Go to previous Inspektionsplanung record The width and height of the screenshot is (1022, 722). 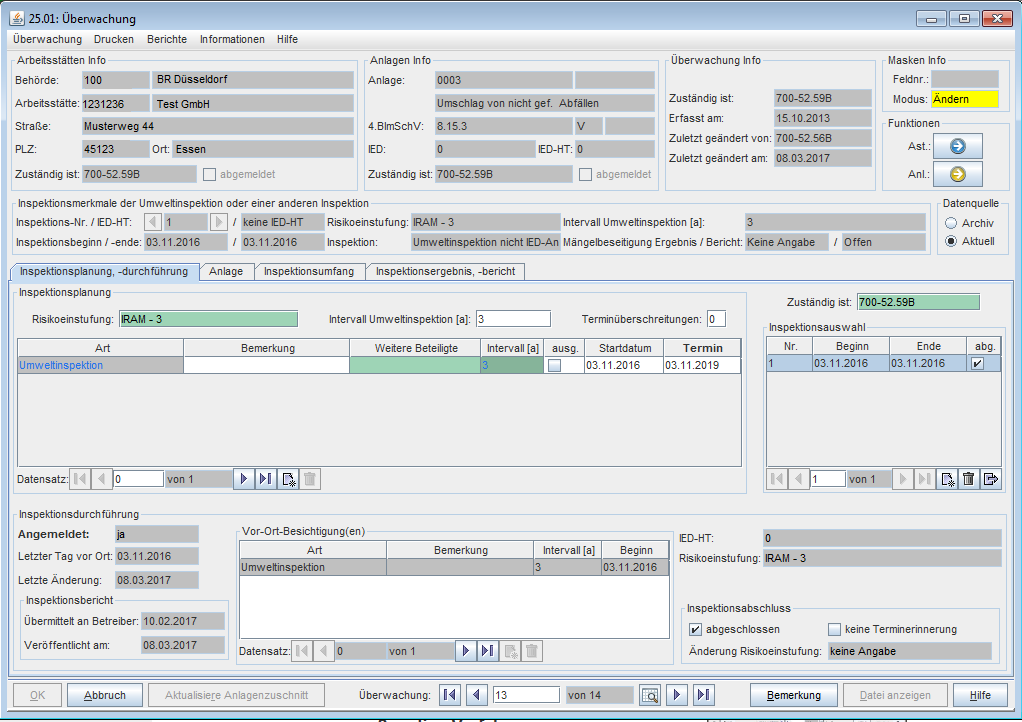point(102,479)
